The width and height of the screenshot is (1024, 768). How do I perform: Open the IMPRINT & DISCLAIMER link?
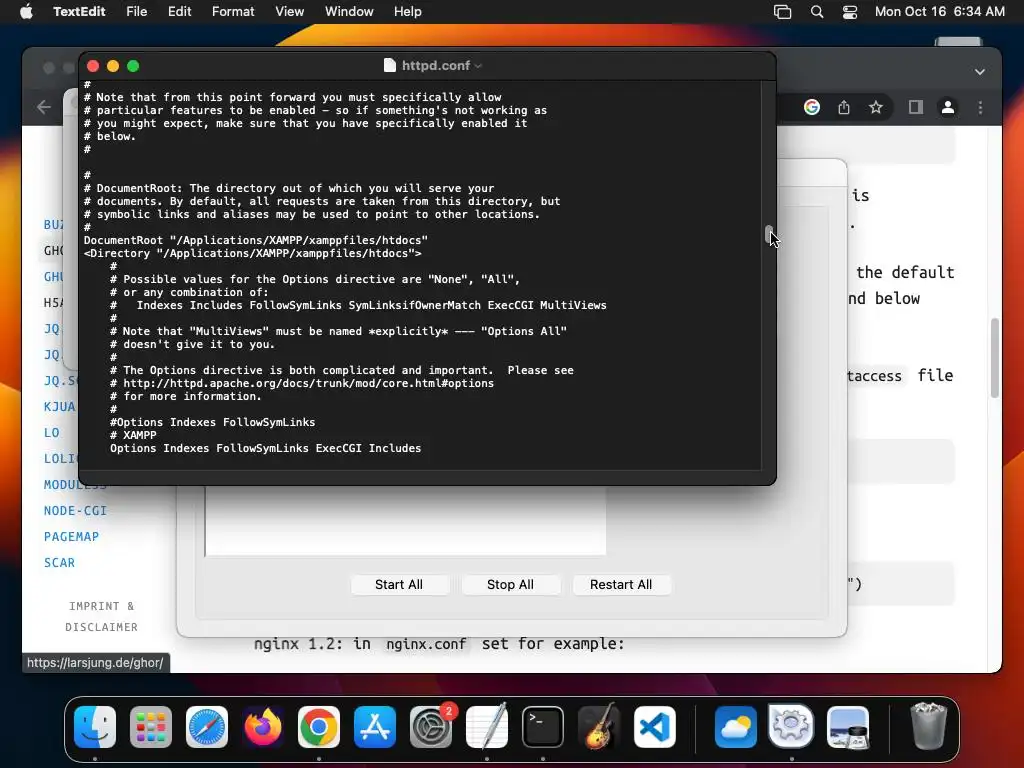point(101,616)
